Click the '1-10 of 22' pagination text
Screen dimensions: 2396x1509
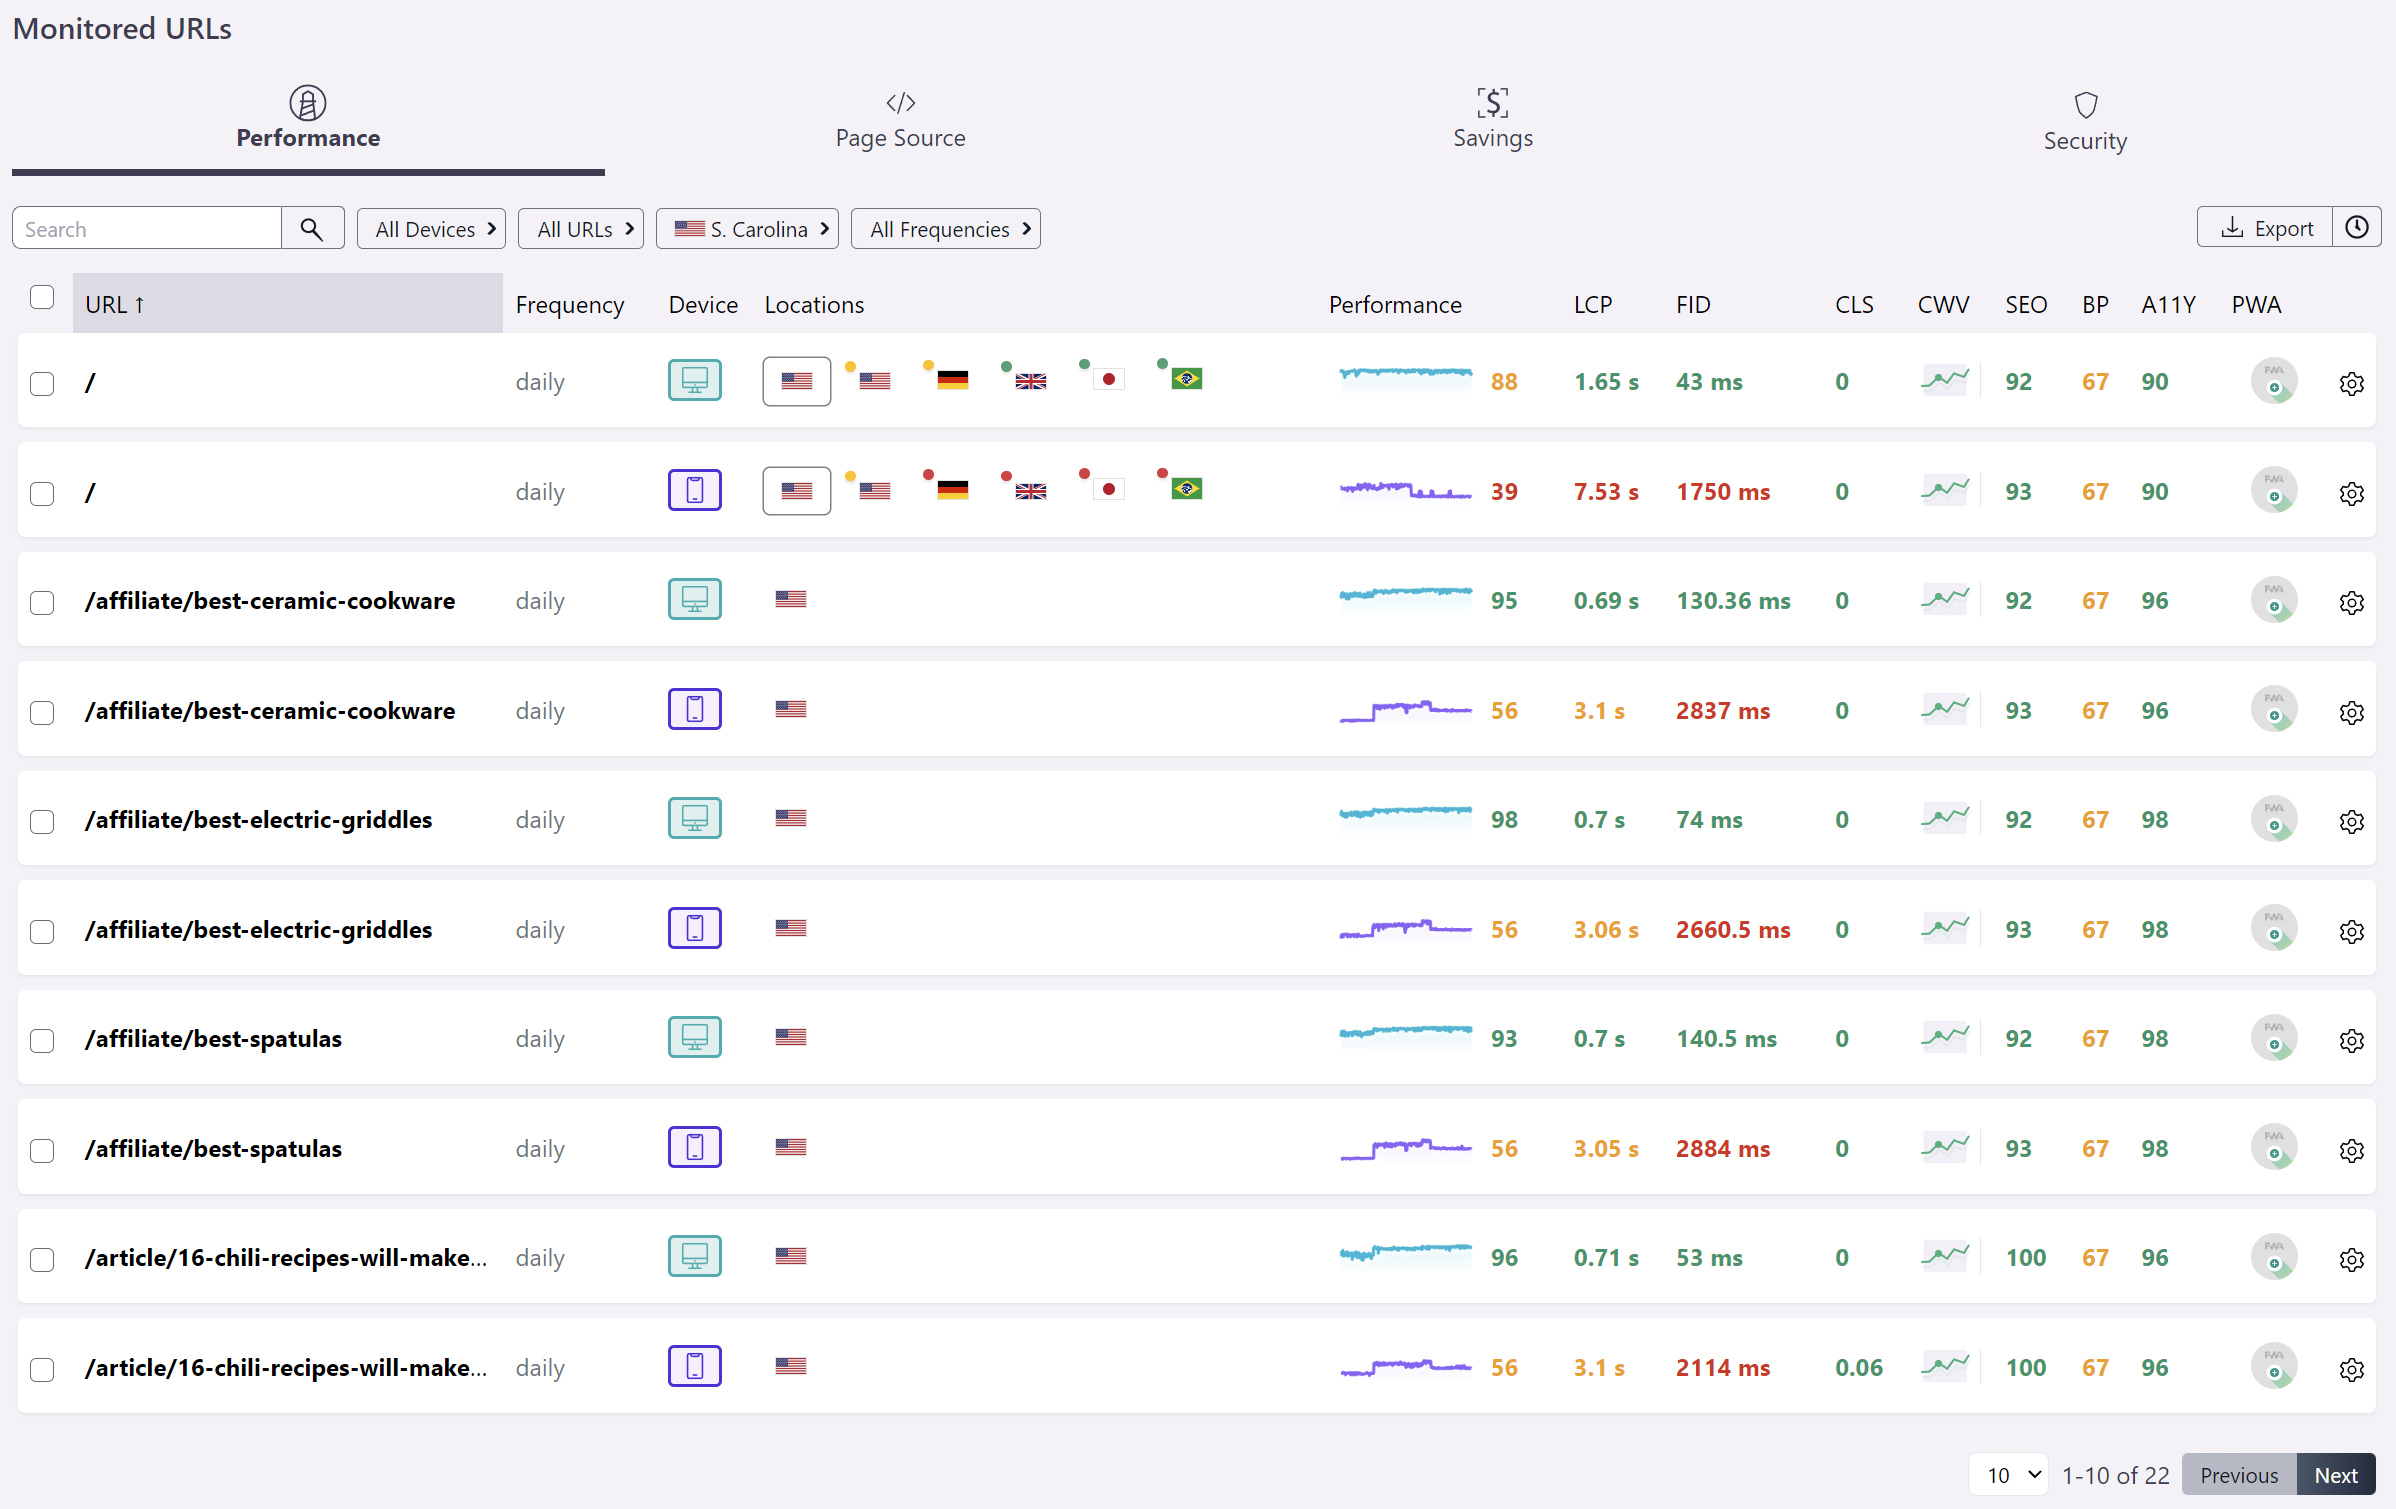2115,1475
